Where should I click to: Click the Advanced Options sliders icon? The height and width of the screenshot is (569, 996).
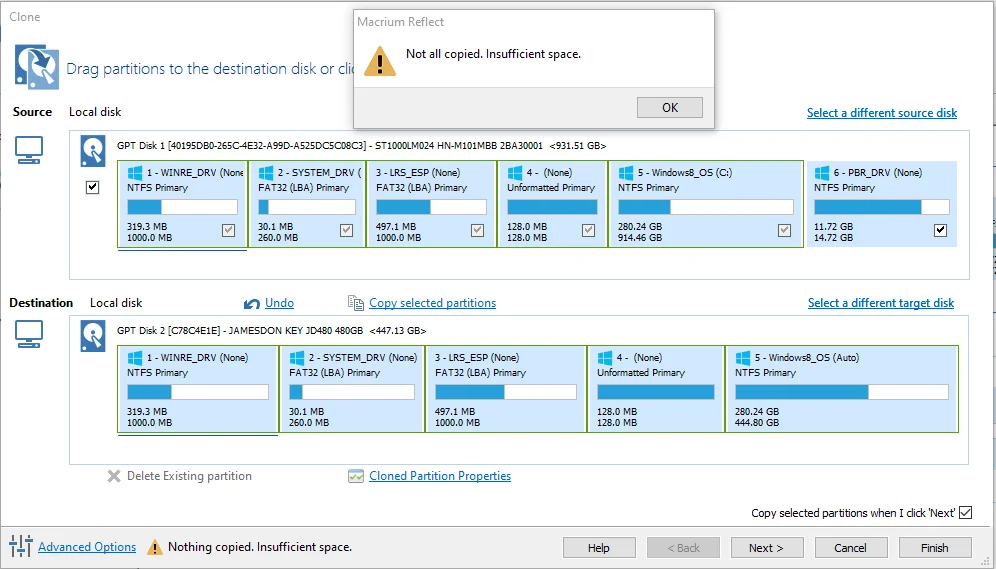click(x=21, y=546)
